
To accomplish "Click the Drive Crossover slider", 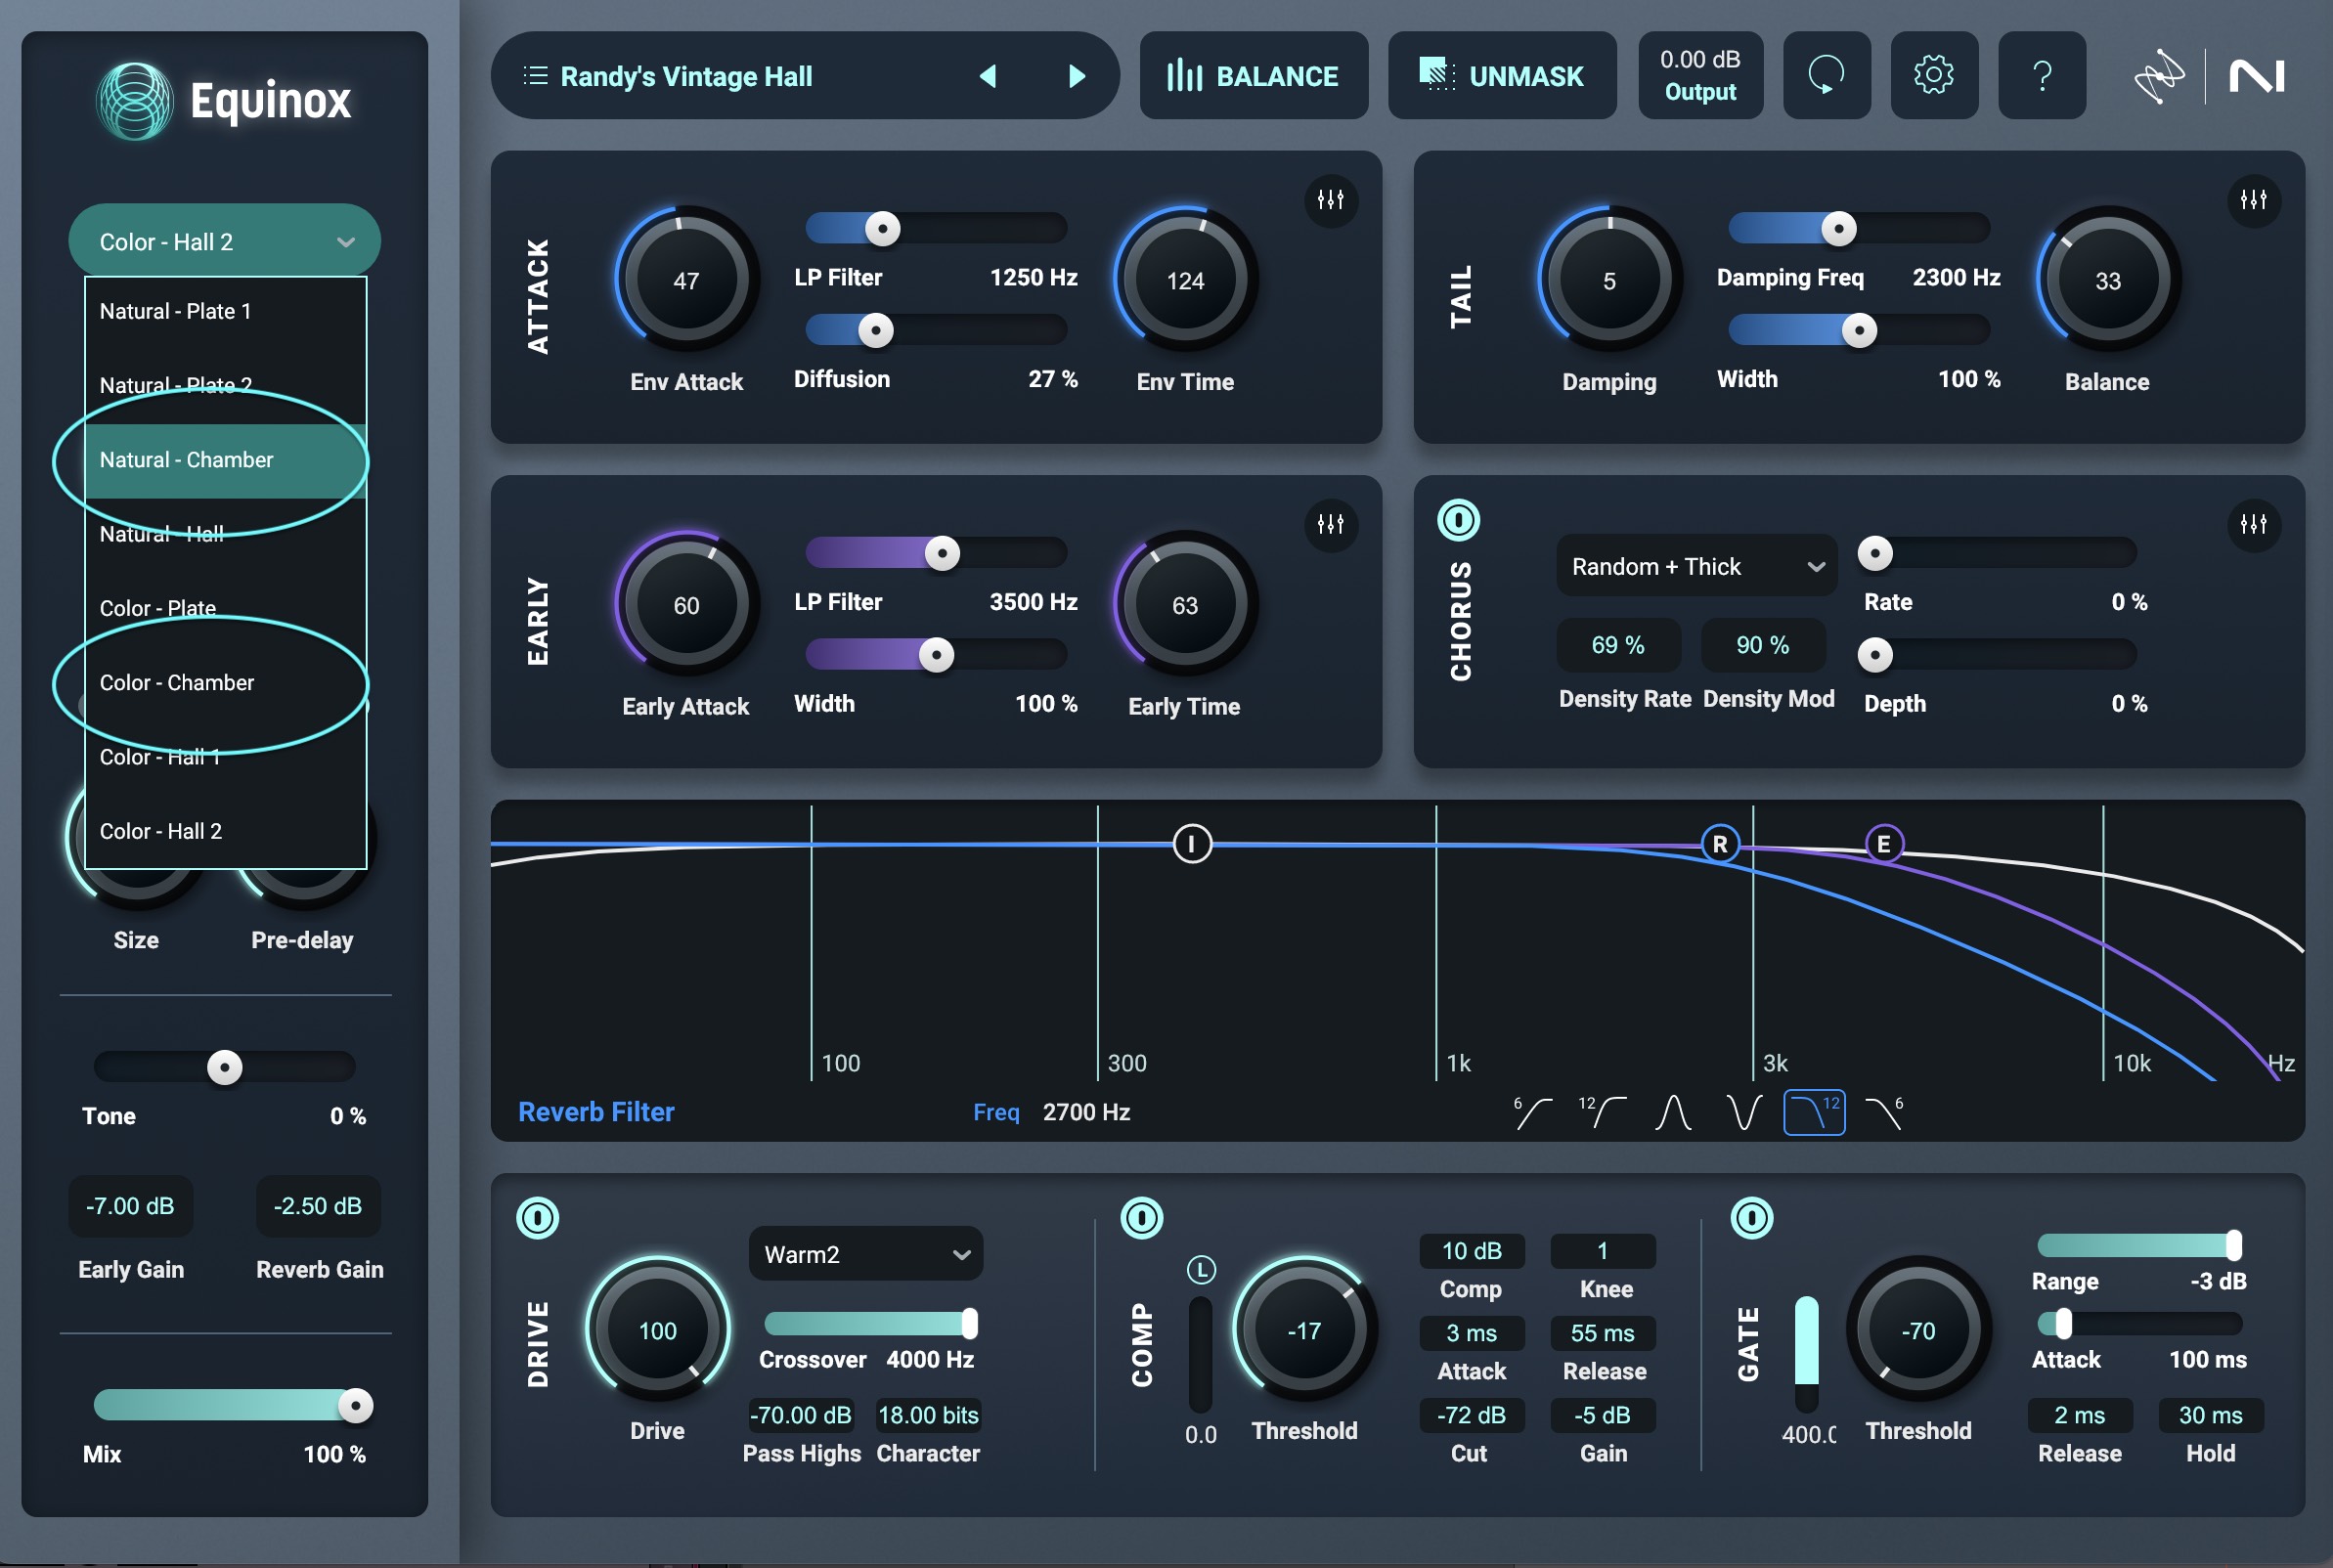I will click(870, 1323).
